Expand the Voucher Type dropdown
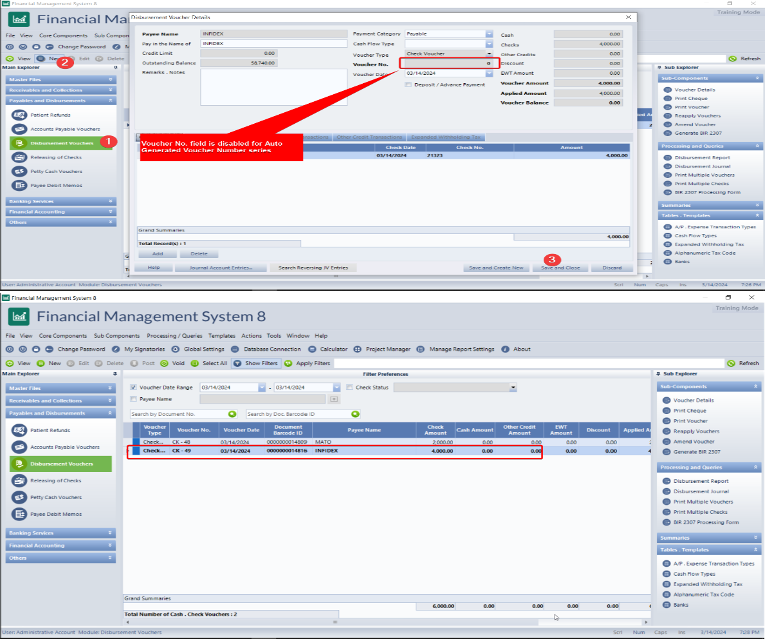This screenshot has height=640, width=766. (x=490, y=54)
